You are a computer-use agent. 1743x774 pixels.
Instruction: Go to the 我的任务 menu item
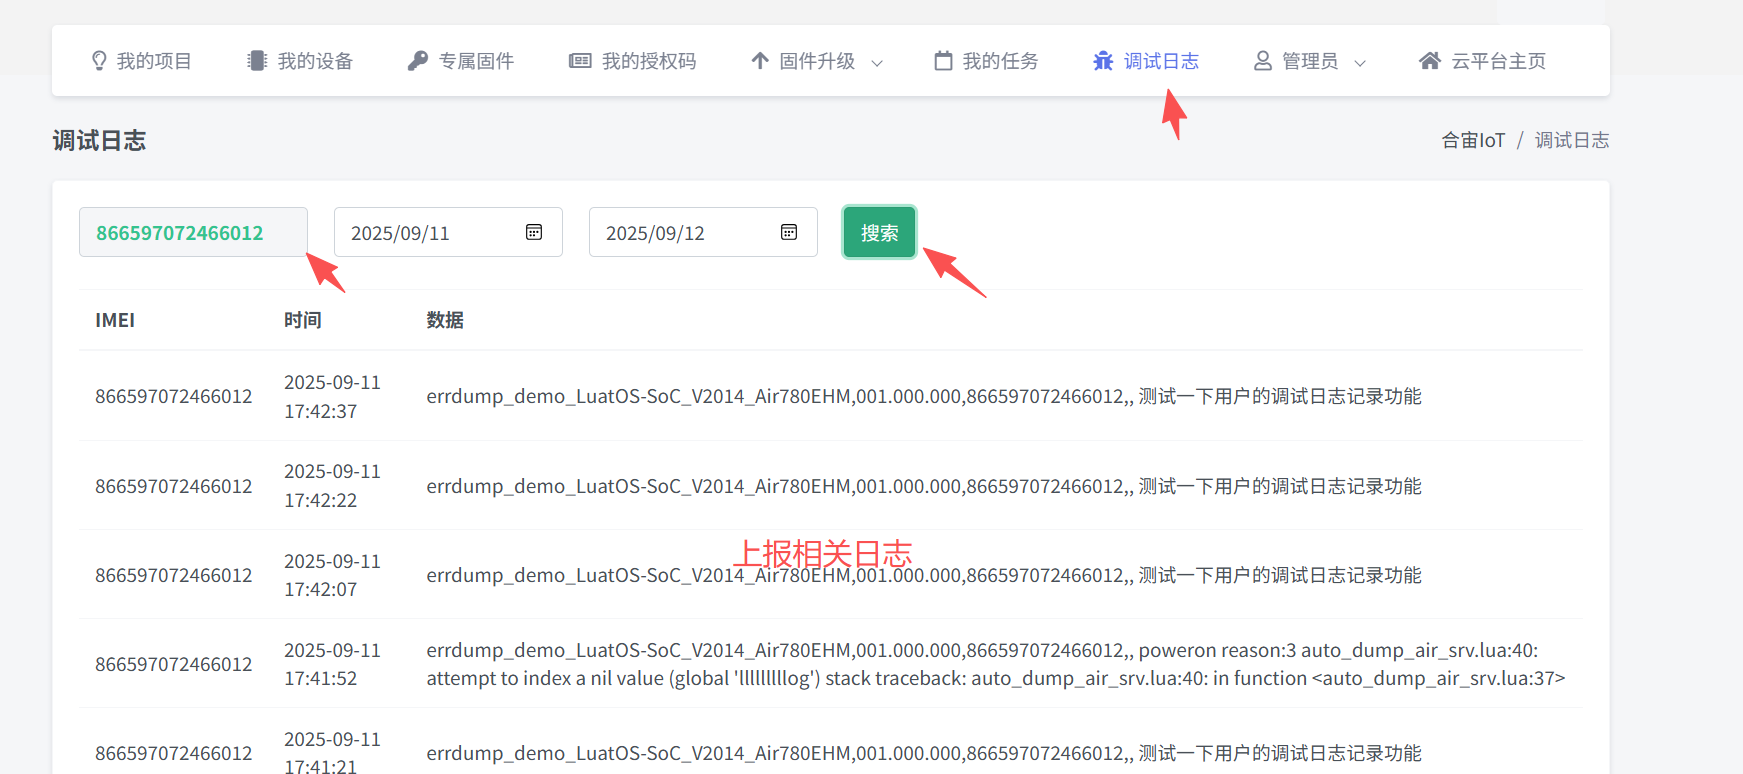[999, 61]
